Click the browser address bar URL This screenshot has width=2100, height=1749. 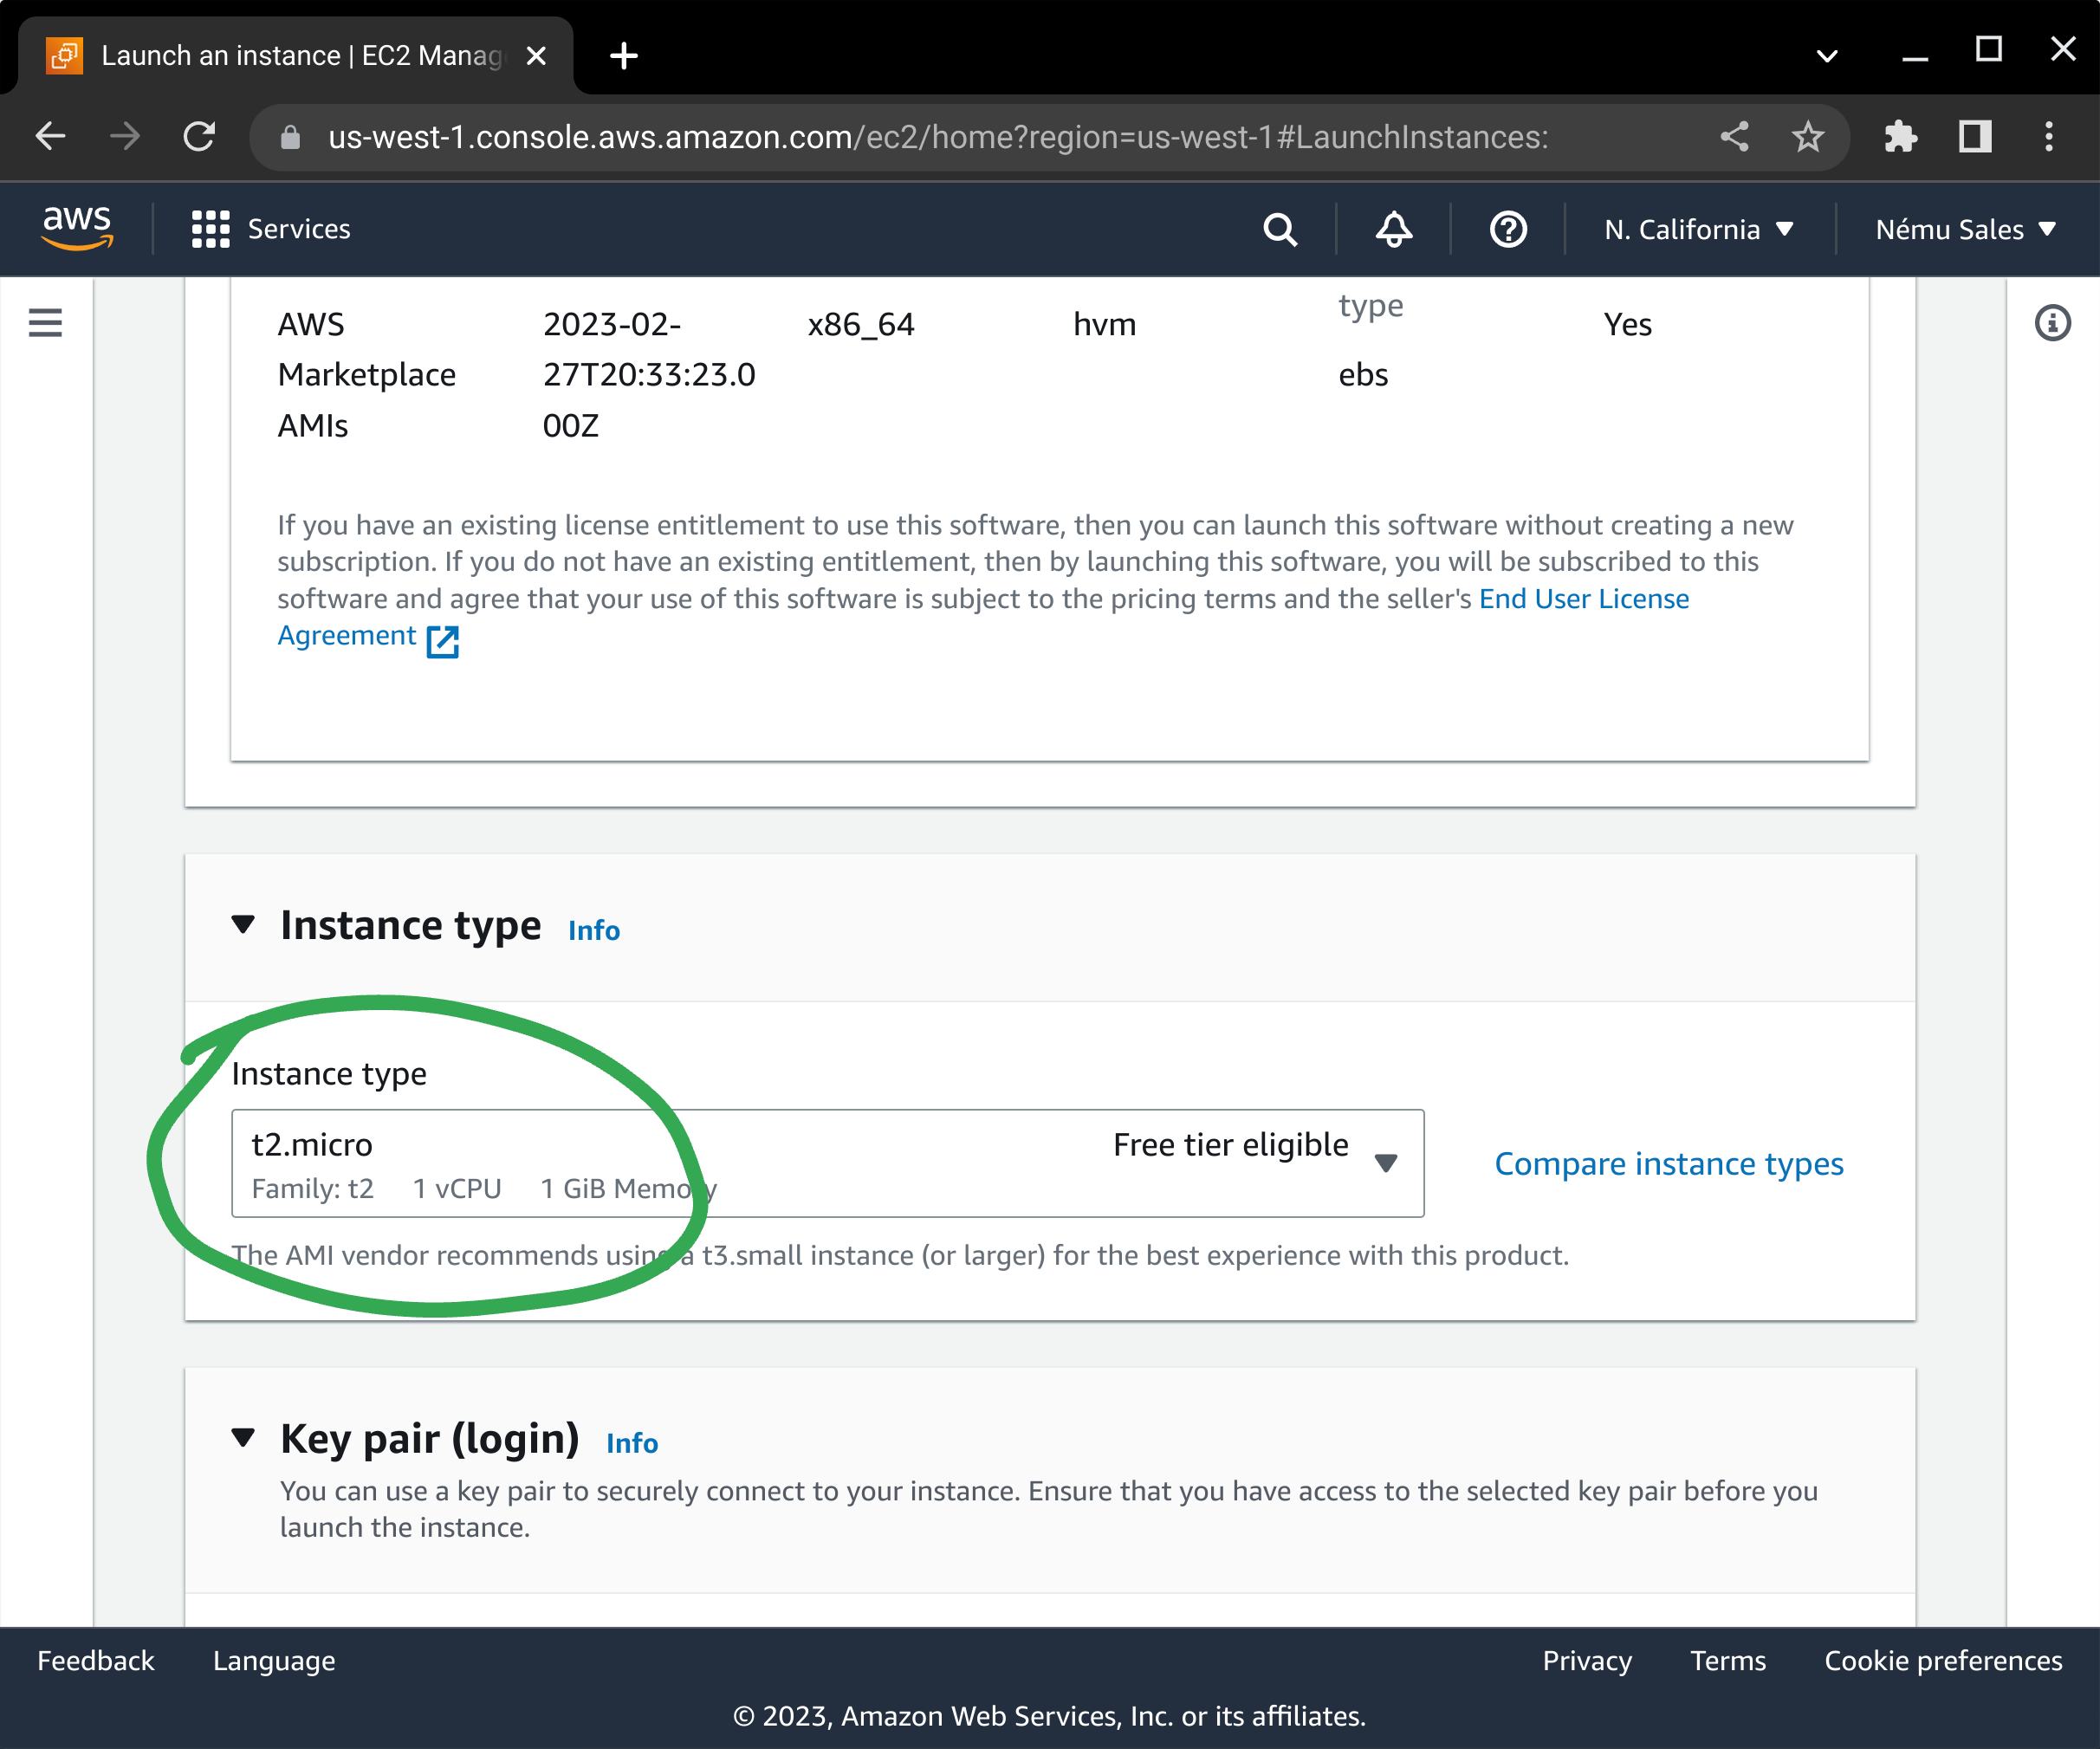tap(938, 137)
